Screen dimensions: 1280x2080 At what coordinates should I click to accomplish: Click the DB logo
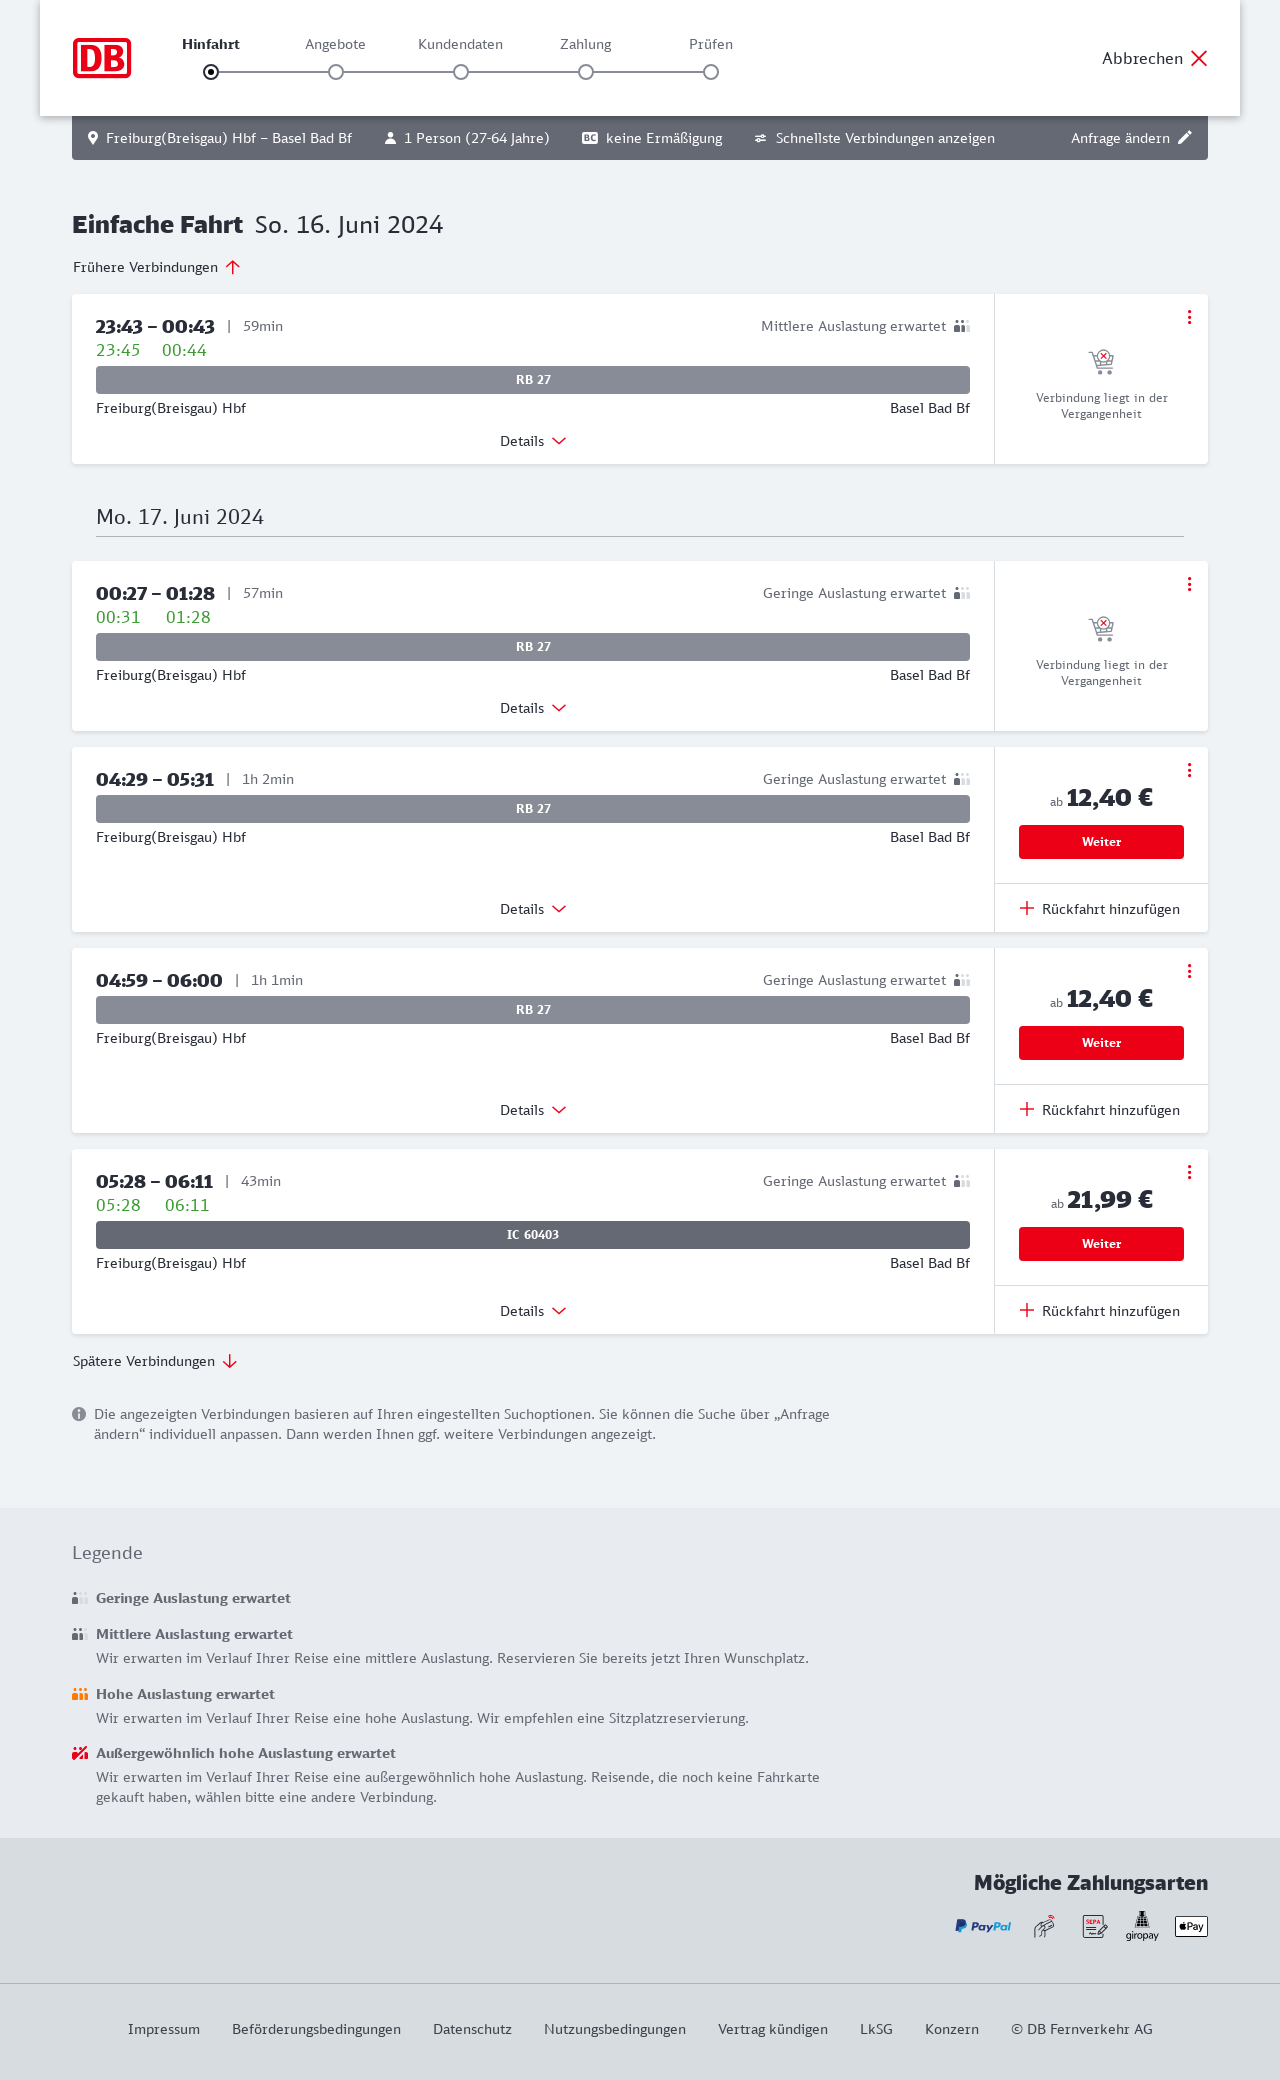[102, 58]
